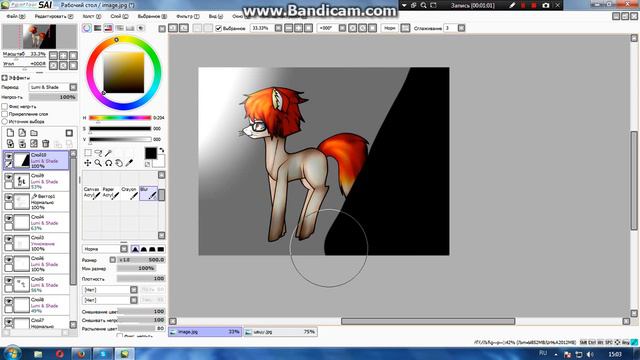Open the Редактировать menu
Viewport: 640px width, 360px height.
click(53, 16)
